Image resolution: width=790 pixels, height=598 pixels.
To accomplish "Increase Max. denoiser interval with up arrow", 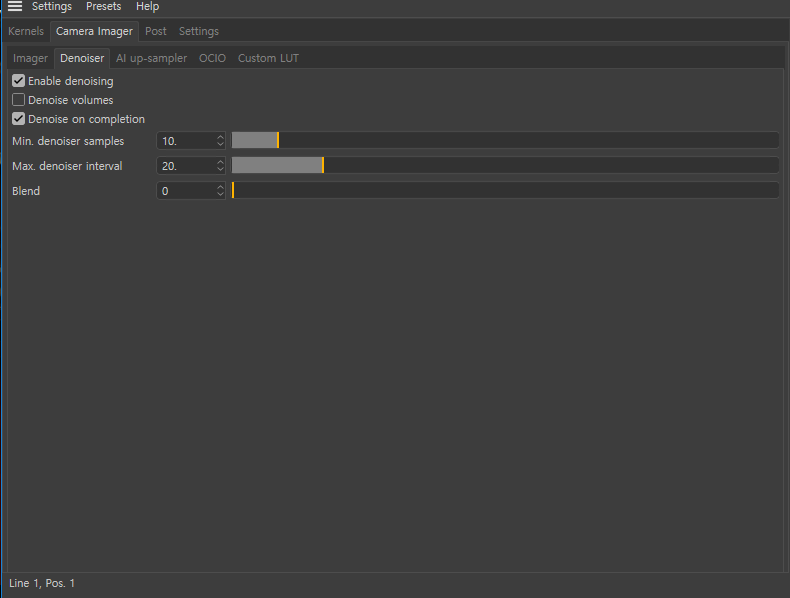I will 220,162.
